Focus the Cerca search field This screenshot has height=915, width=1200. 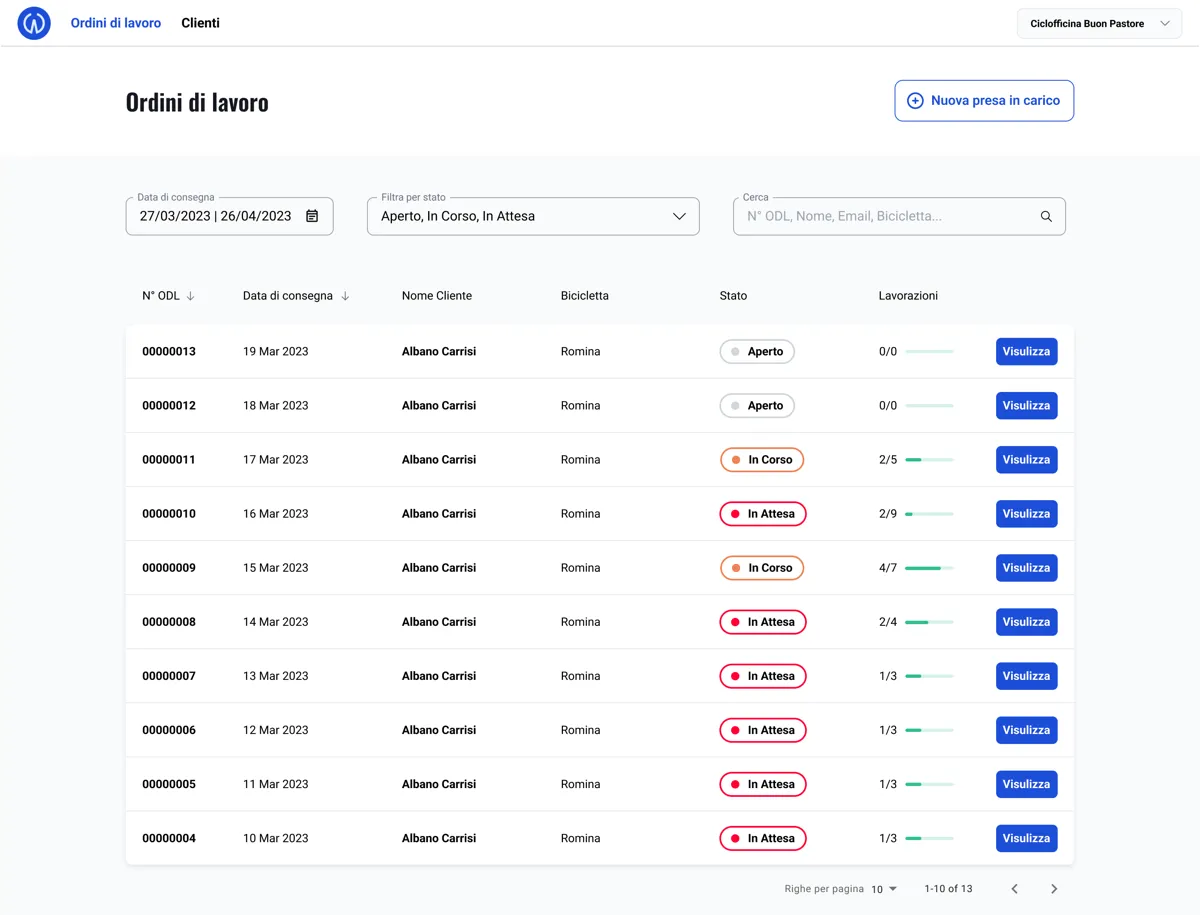[899, 216]
